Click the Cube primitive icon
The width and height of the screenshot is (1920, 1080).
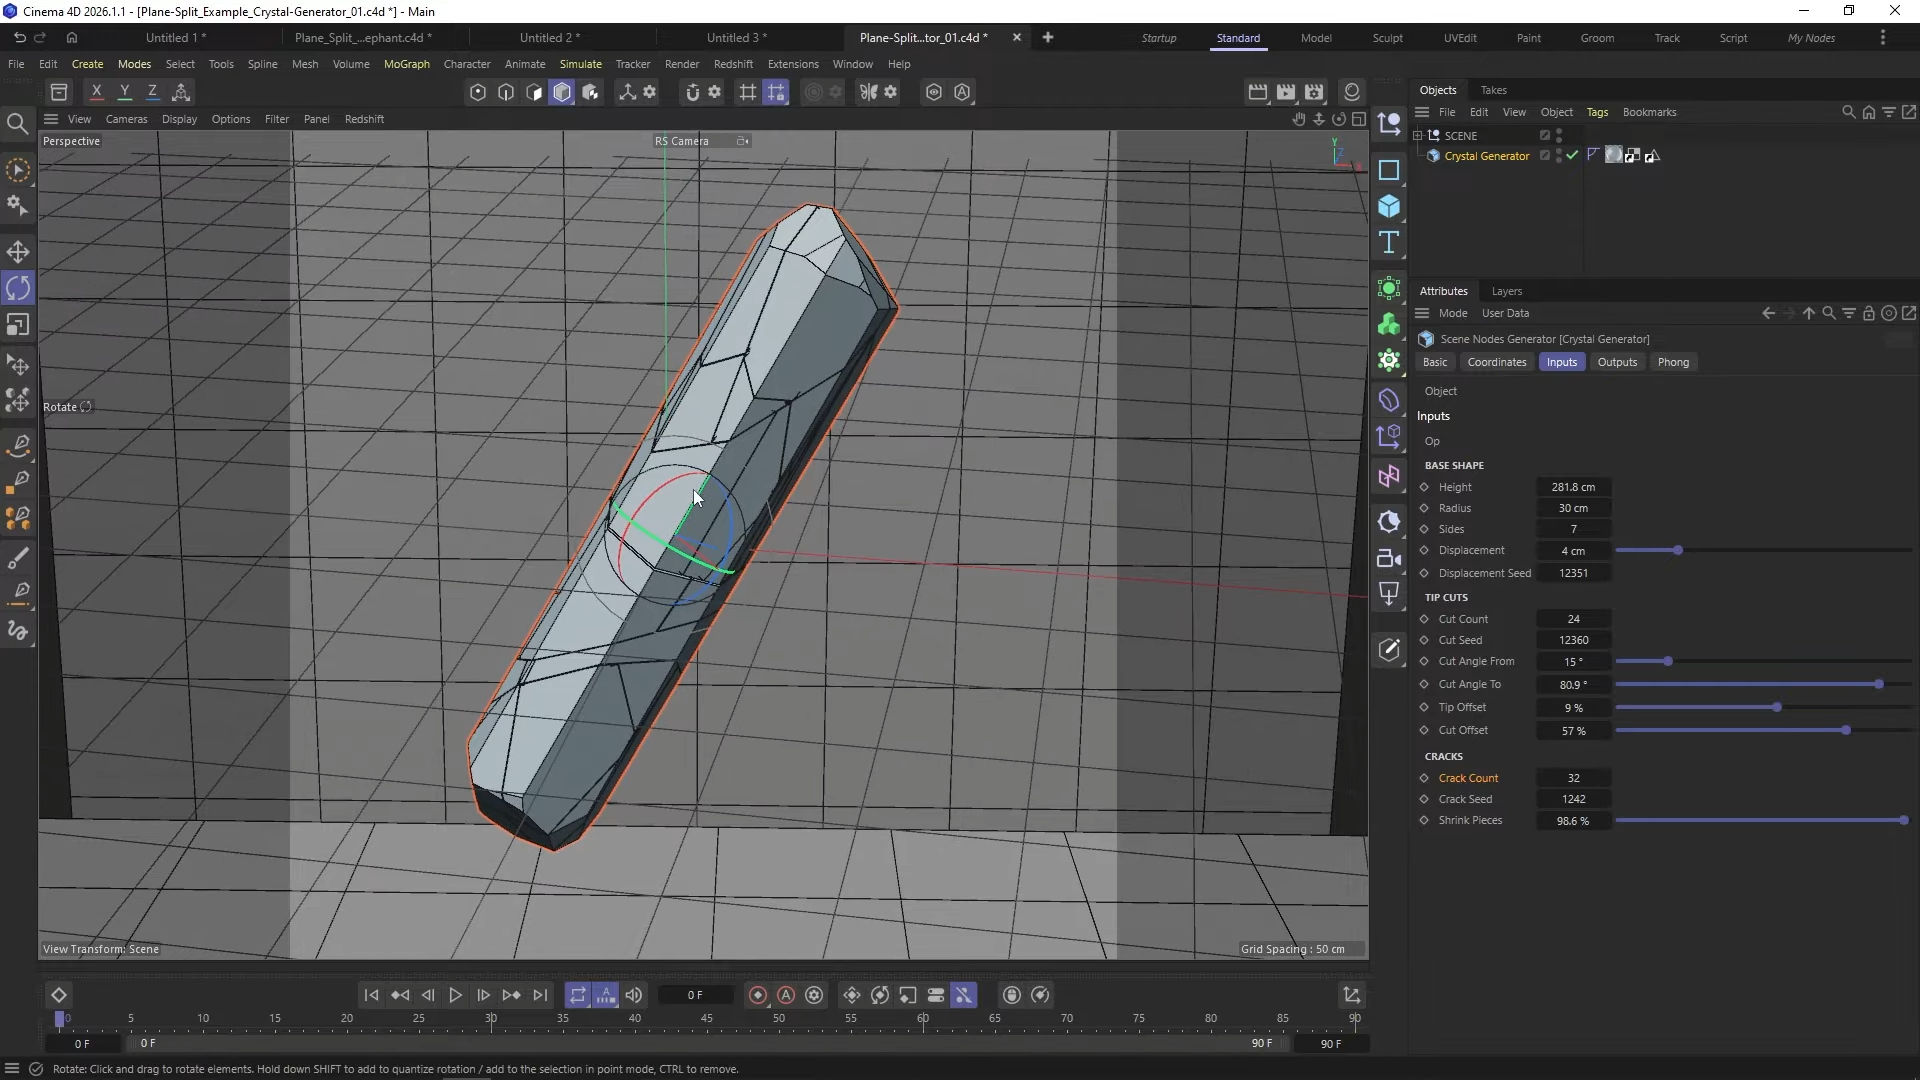point(1389,206)
